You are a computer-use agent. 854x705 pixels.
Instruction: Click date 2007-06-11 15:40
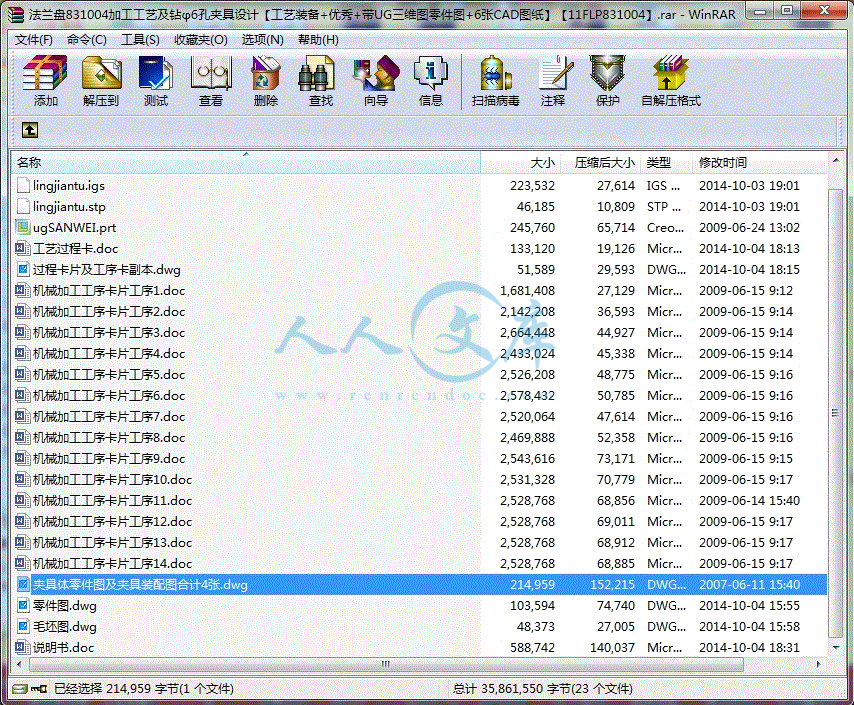coord(749,585)
